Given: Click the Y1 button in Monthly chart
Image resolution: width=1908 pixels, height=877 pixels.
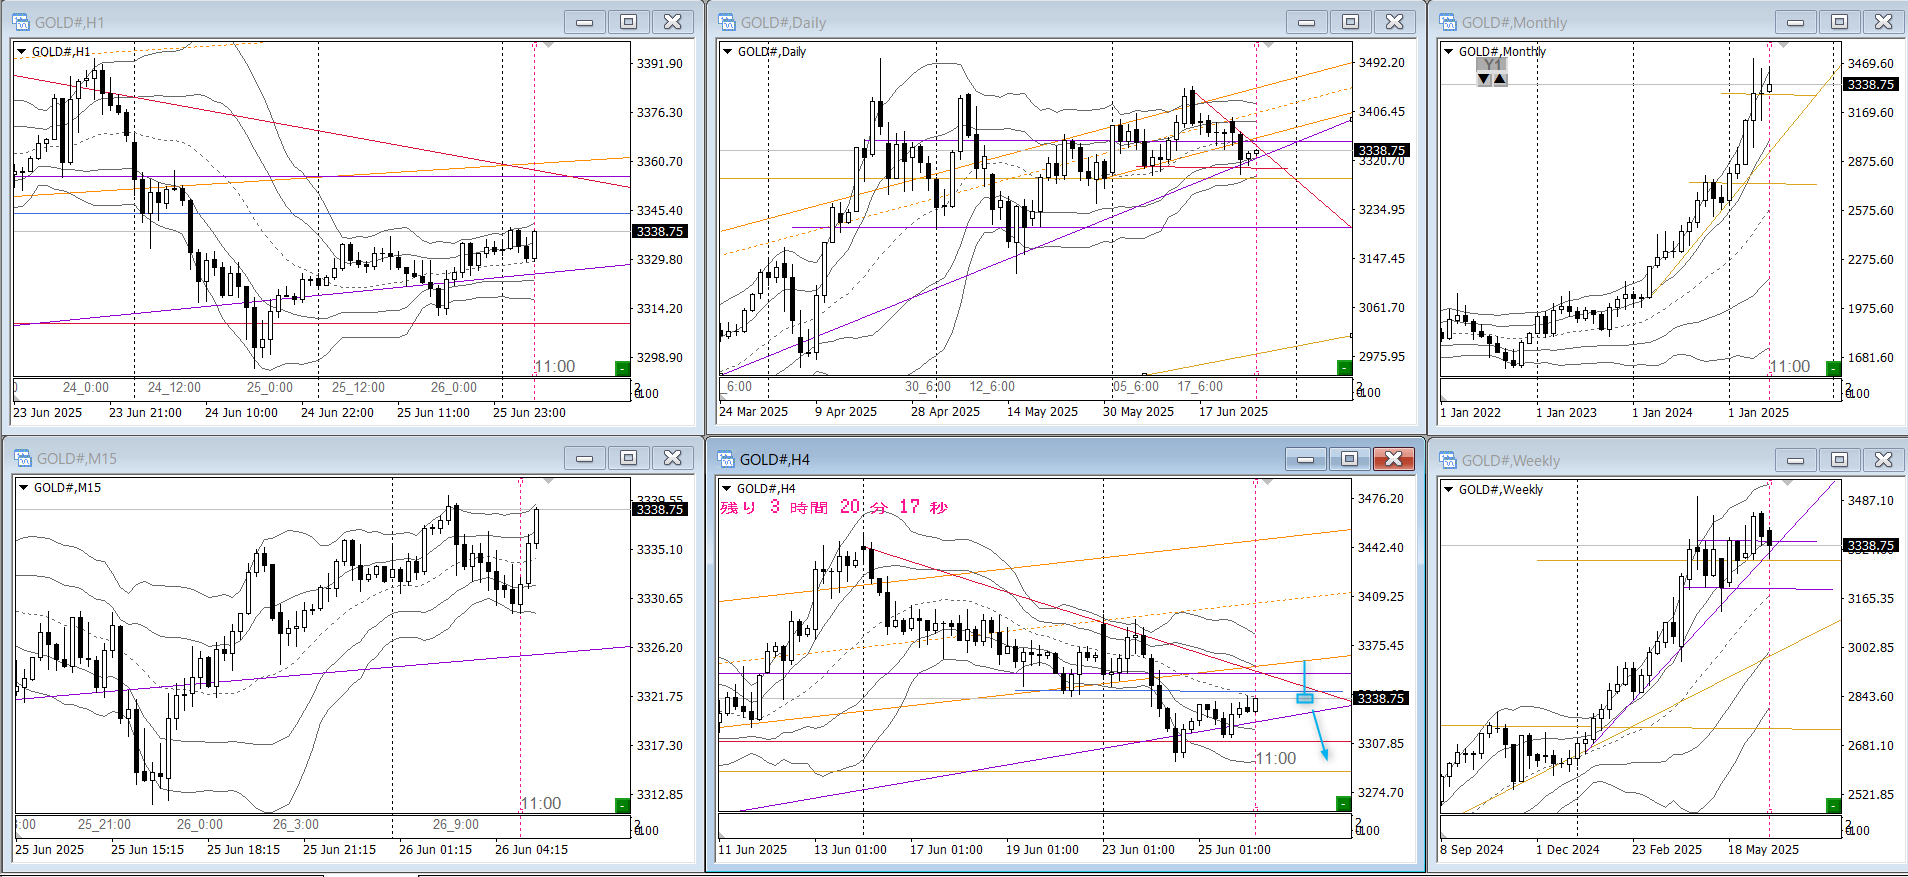Looking at the screenshot, I should tap(1492, 65).
